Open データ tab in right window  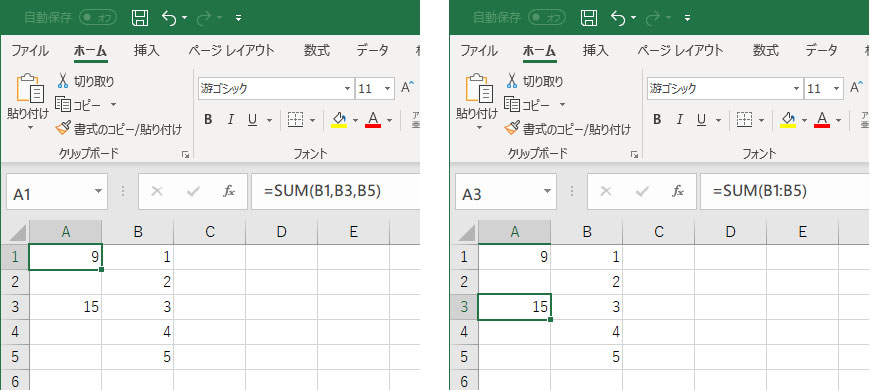click(821, 51)
